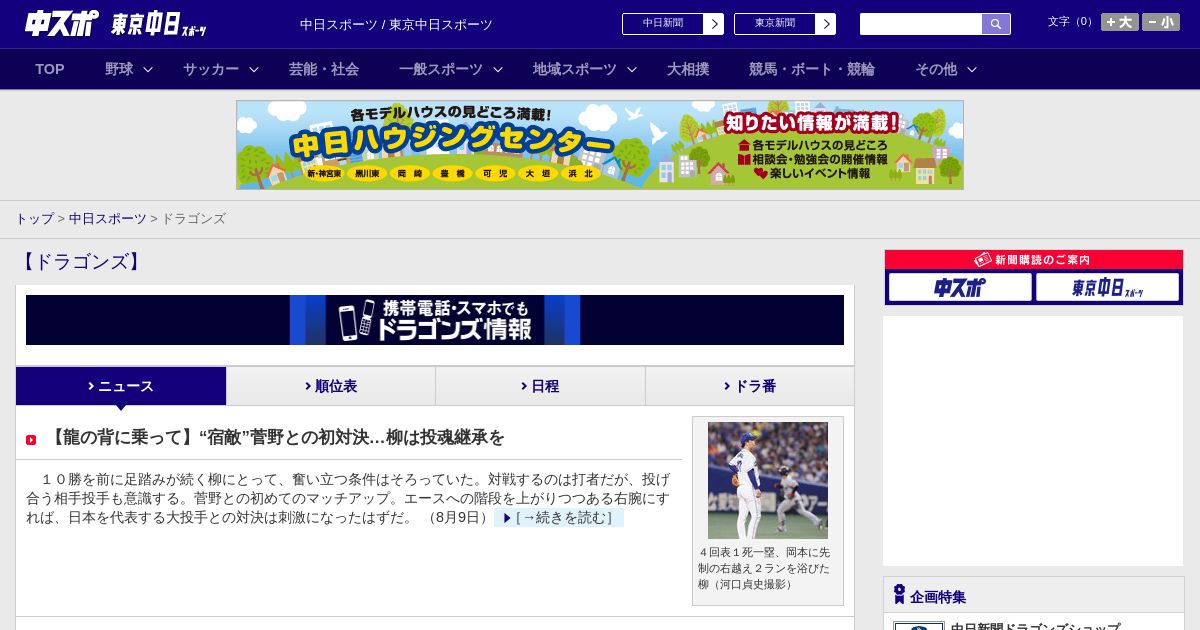
Task: Open the 野球 navigation menu
Action: click(119, 69)
